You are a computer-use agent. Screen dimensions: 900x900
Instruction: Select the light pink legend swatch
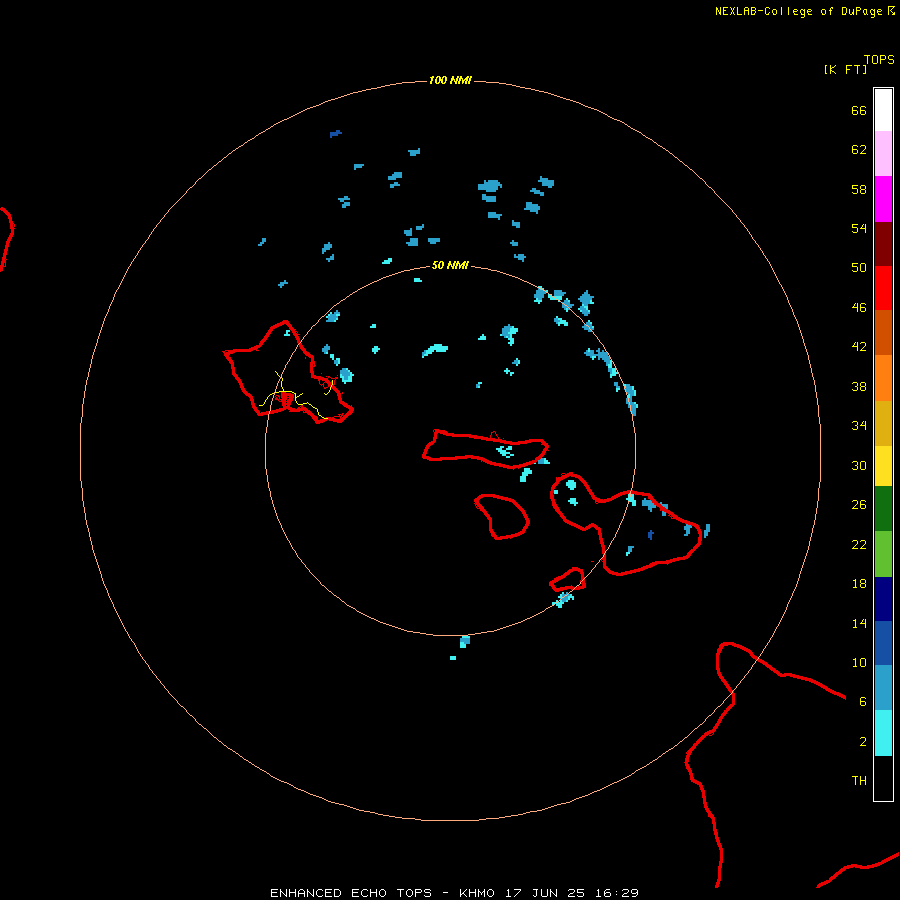click(x=883, y=154)
